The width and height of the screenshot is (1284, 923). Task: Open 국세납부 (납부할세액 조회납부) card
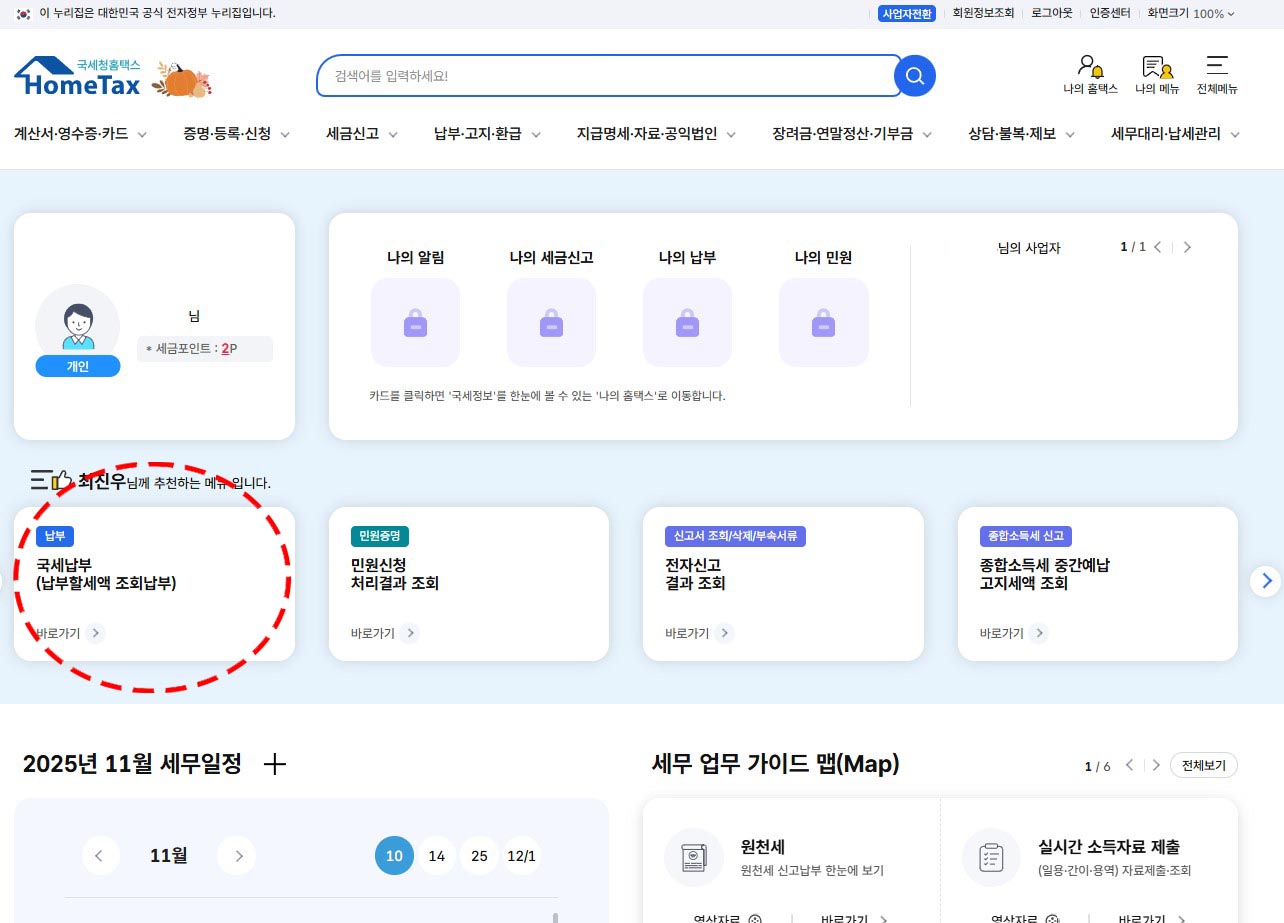154,584
